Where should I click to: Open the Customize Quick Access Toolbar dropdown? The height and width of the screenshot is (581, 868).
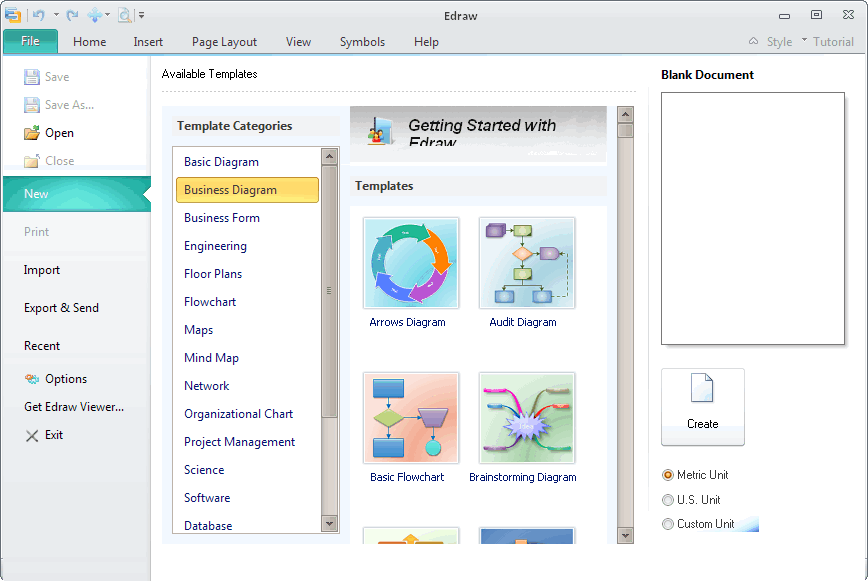pos(141,15)
